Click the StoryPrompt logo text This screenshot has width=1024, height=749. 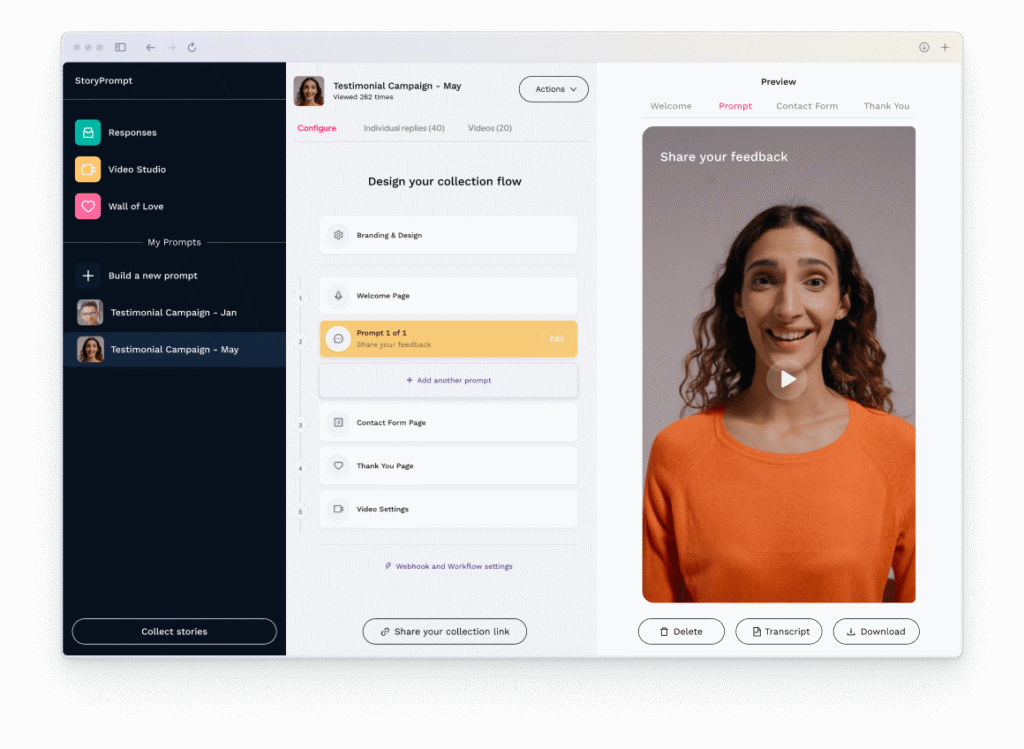pyautogui.click(x=103, y=80)
